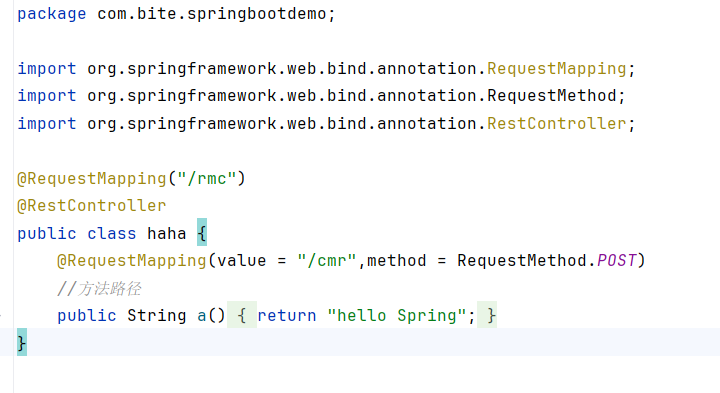This screenshot has height=393, width=720.
Task: Click the String return type
Action: pyautogui.click(x=157, y=316)
